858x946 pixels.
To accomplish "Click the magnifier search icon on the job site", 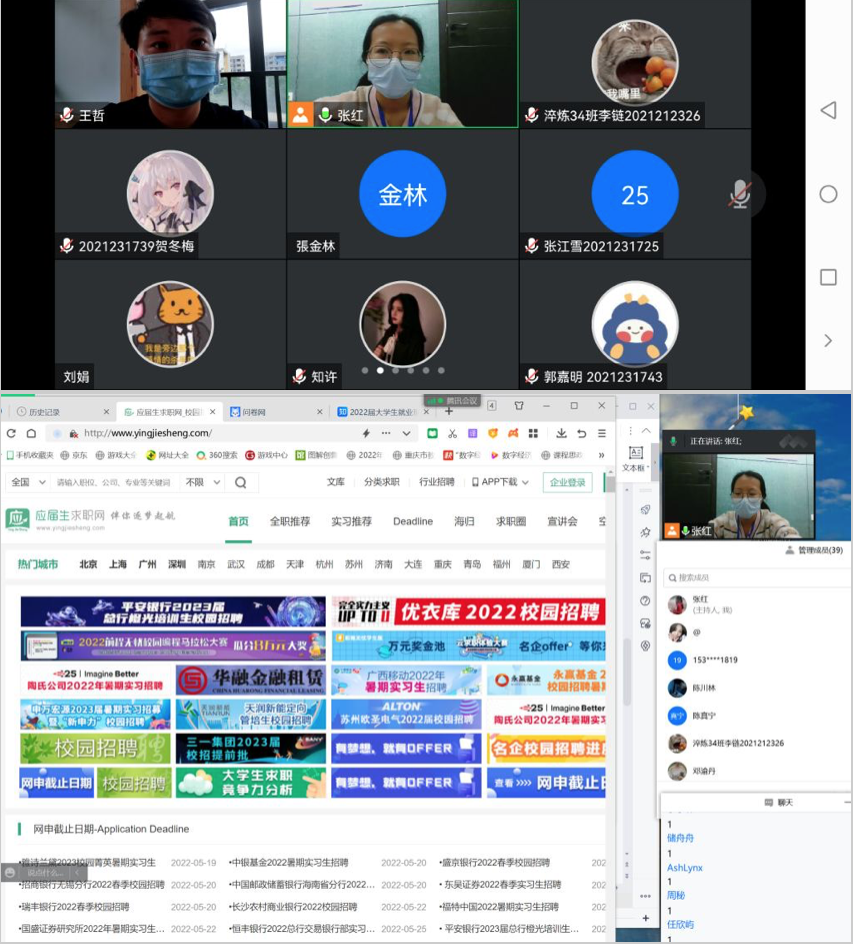I will (x=240, y=482).
